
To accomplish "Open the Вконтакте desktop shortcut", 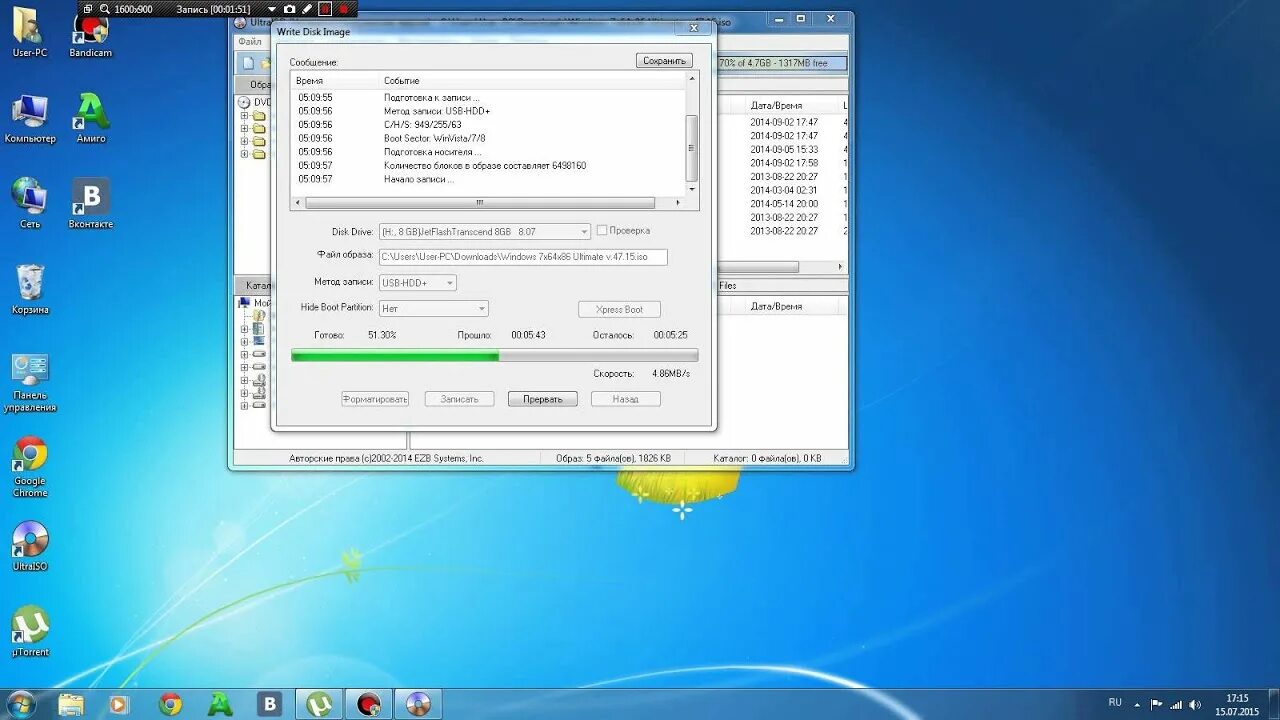I will (90, 203).
